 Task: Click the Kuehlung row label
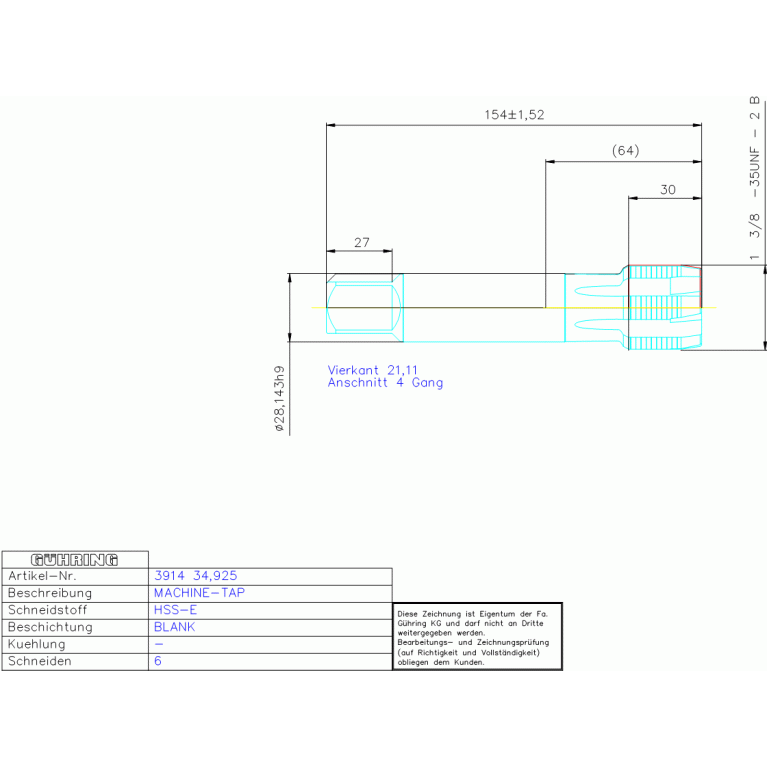37,644
